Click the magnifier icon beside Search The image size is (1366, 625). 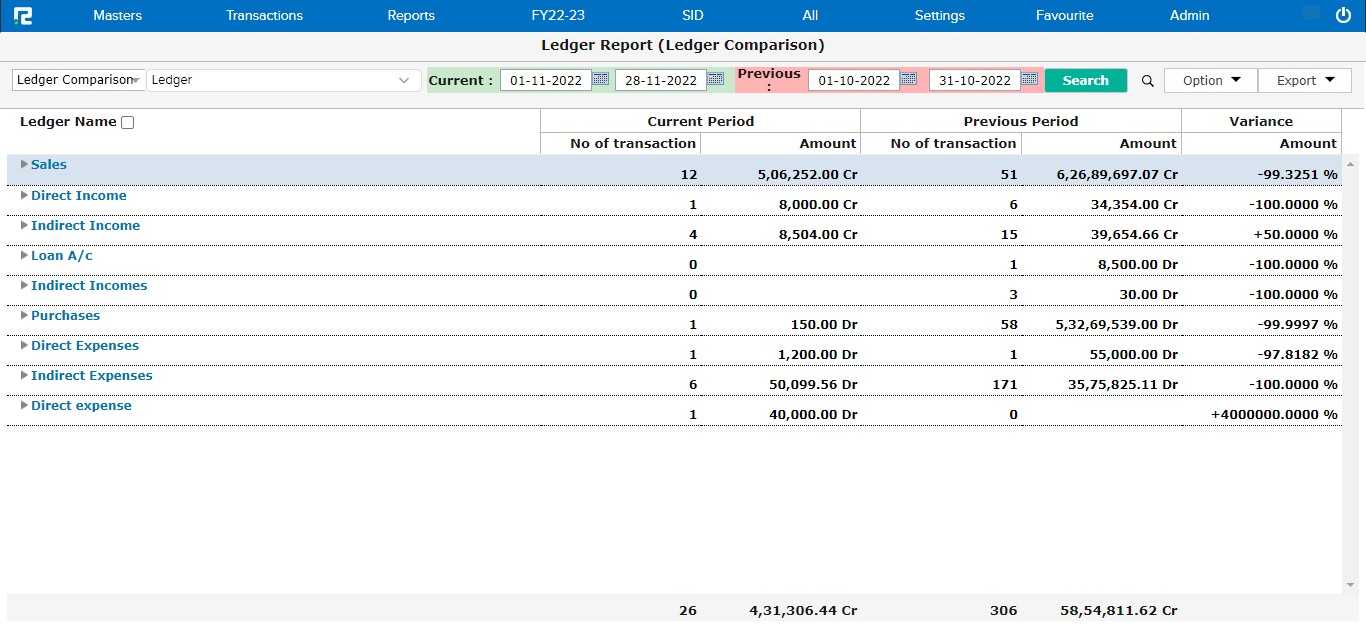pyautogui.click(x=1147, y=81)
